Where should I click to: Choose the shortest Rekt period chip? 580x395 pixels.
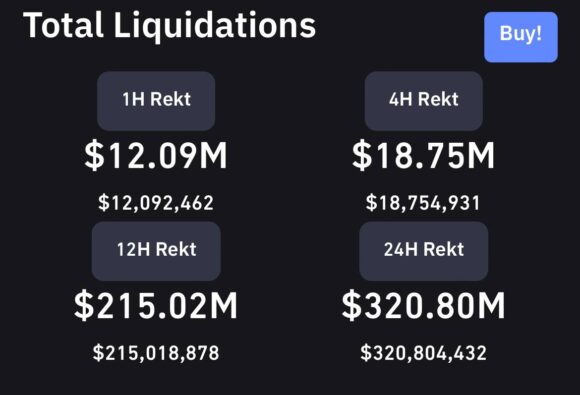(156, 101)
